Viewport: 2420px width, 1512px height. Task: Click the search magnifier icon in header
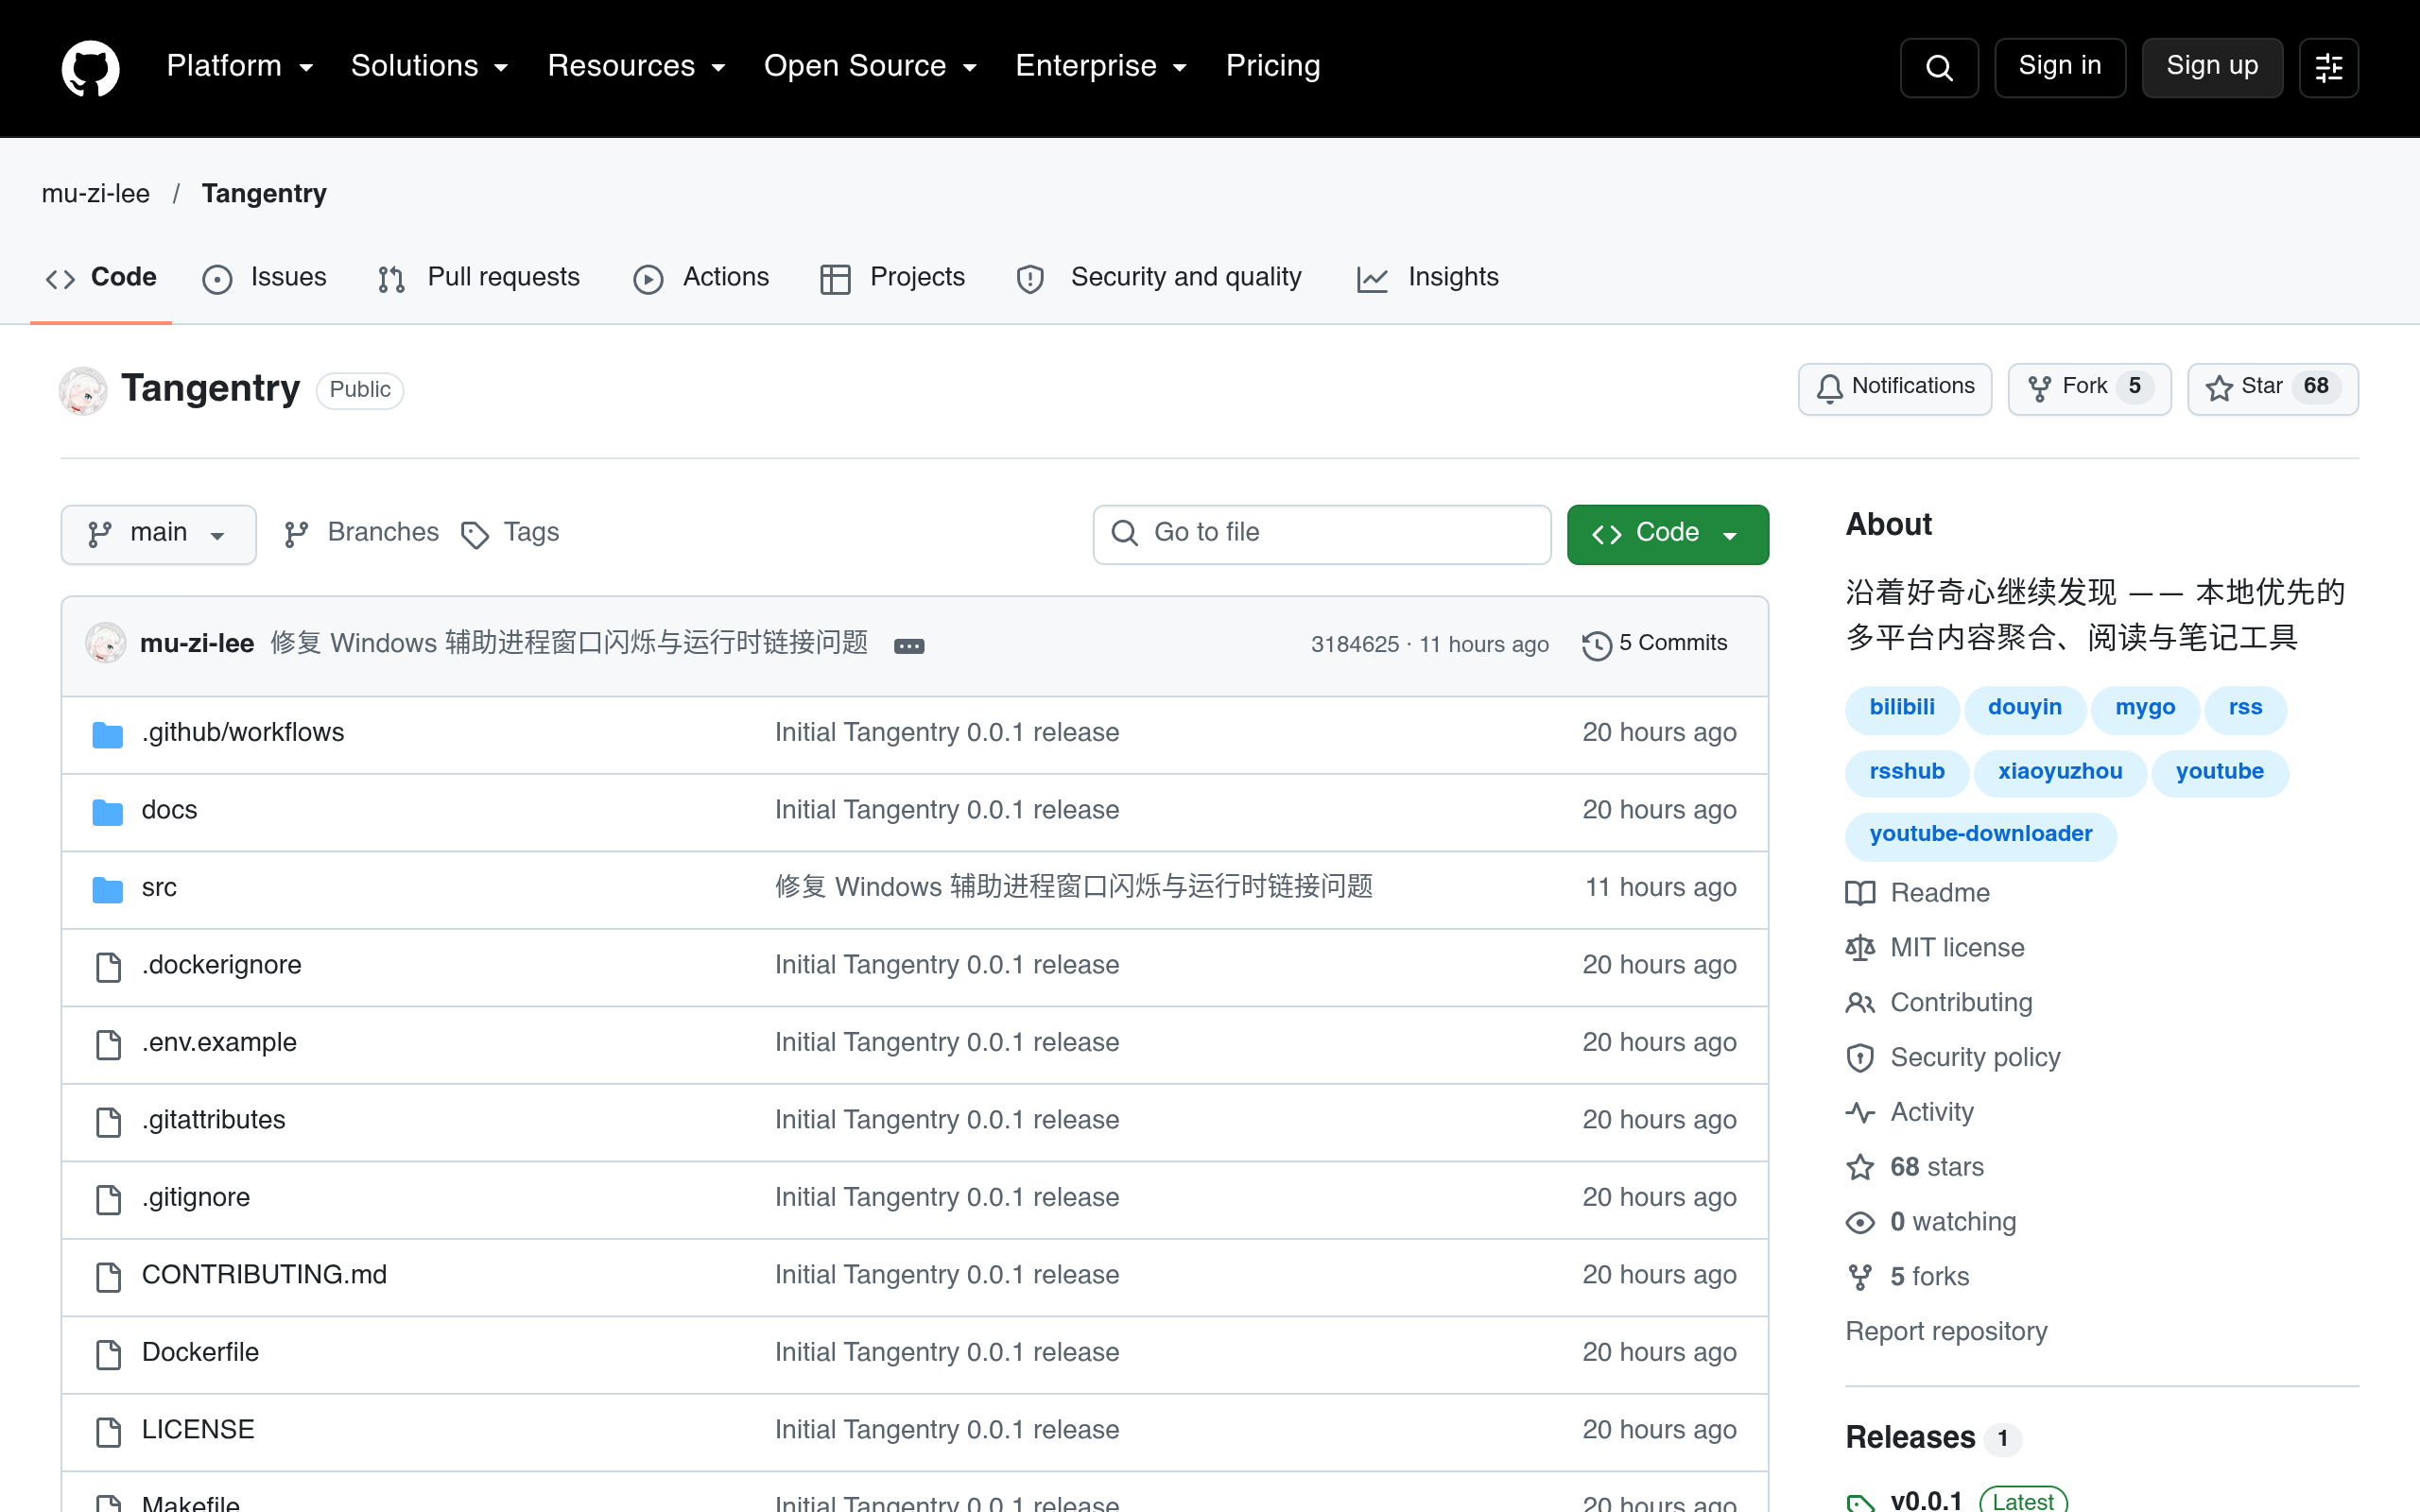point(1938,67)
